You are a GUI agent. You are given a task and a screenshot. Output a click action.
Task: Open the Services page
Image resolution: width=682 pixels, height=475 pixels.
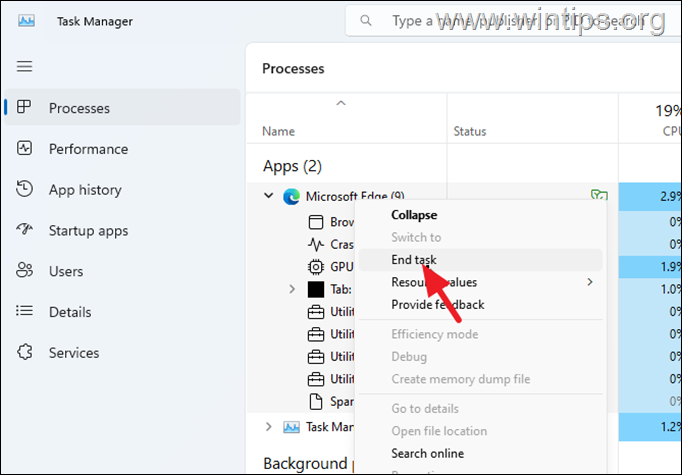tap(122, 352)
